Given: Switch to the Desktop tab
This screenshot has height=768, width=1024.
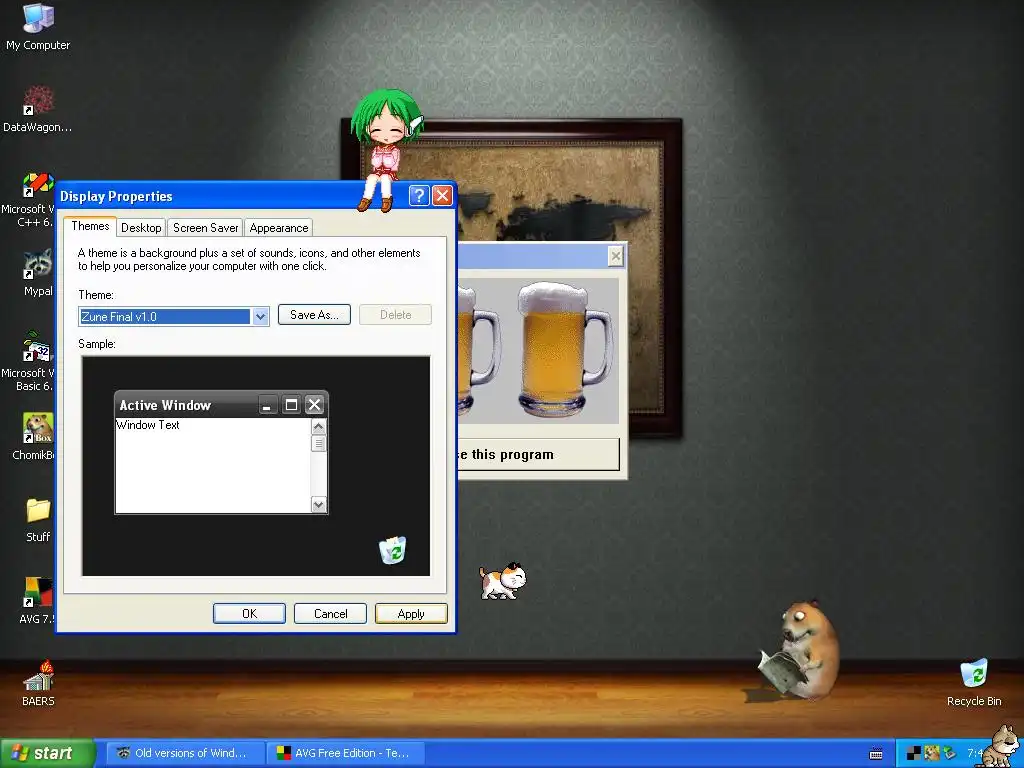Looking at the screenshot, I should coord(141,228).
